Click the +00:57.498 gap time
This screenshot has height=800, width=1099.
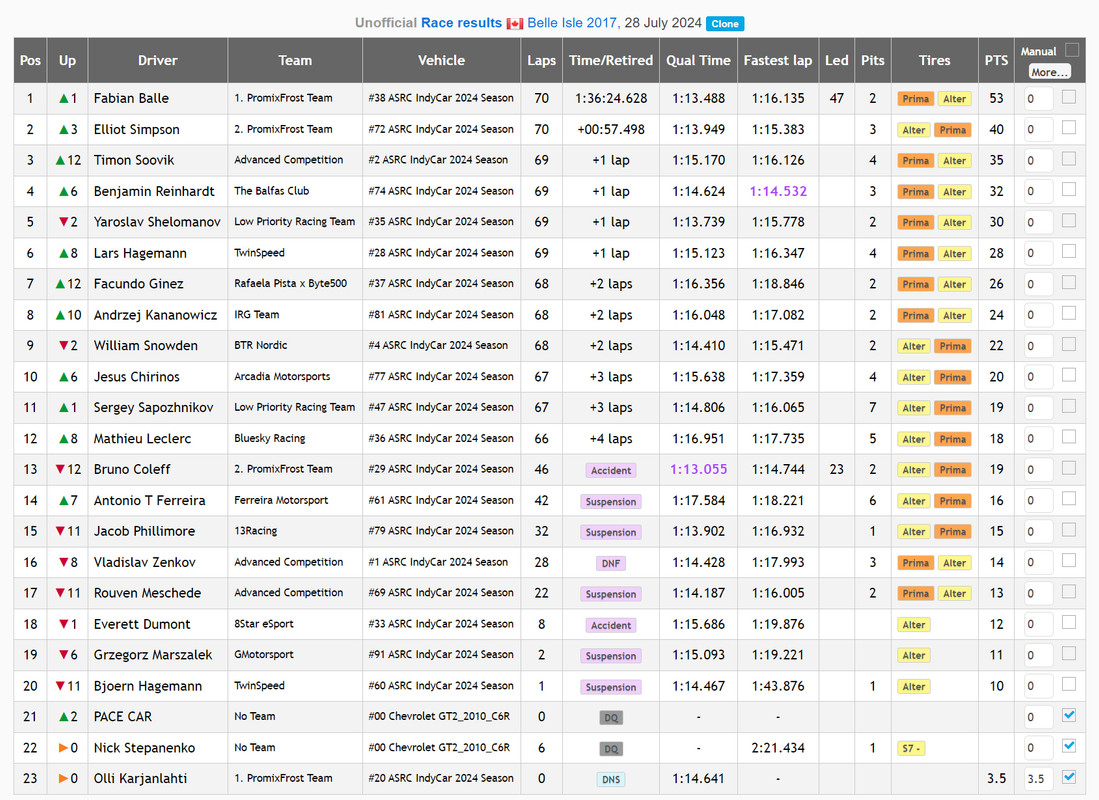tap(610, 130)
